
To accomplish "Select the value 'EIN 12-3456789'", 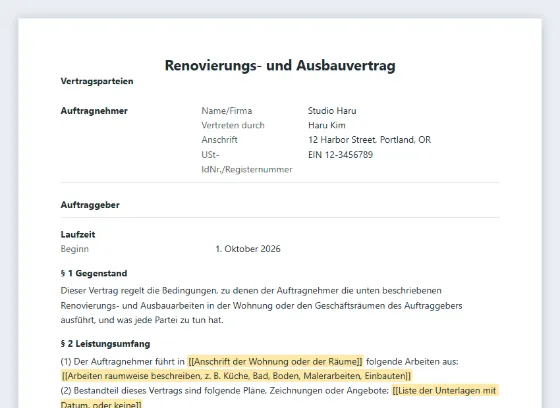I will pyautogui.click(x=340, y=155).
